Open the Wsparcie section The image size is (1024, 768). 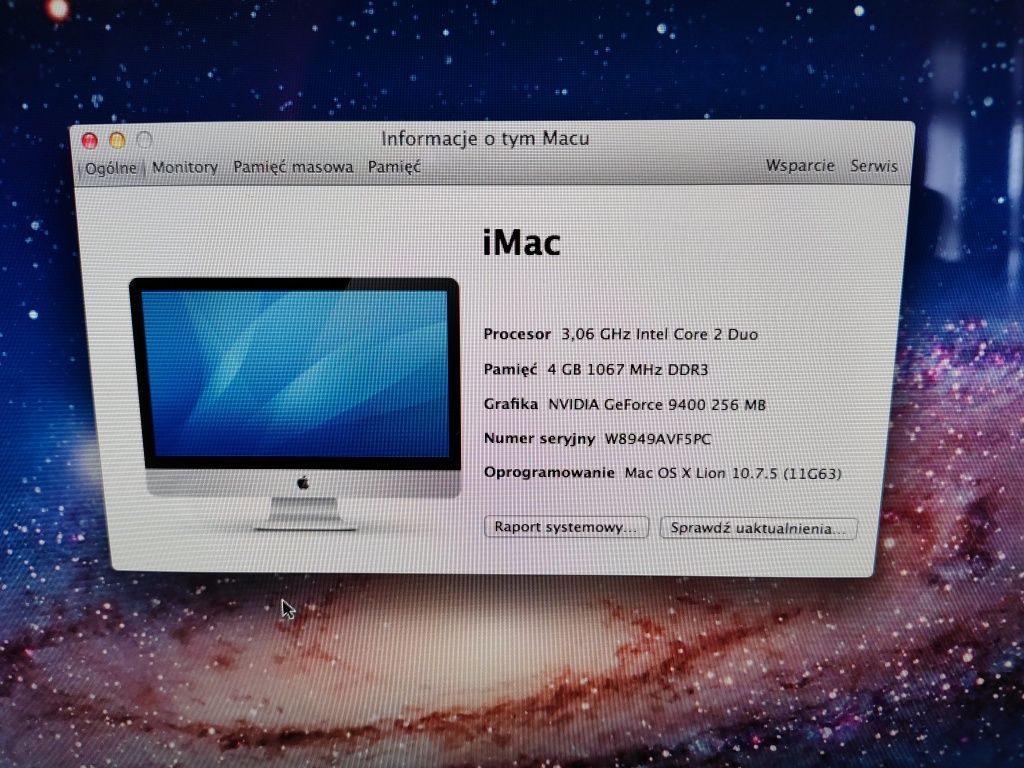point(800,166)
